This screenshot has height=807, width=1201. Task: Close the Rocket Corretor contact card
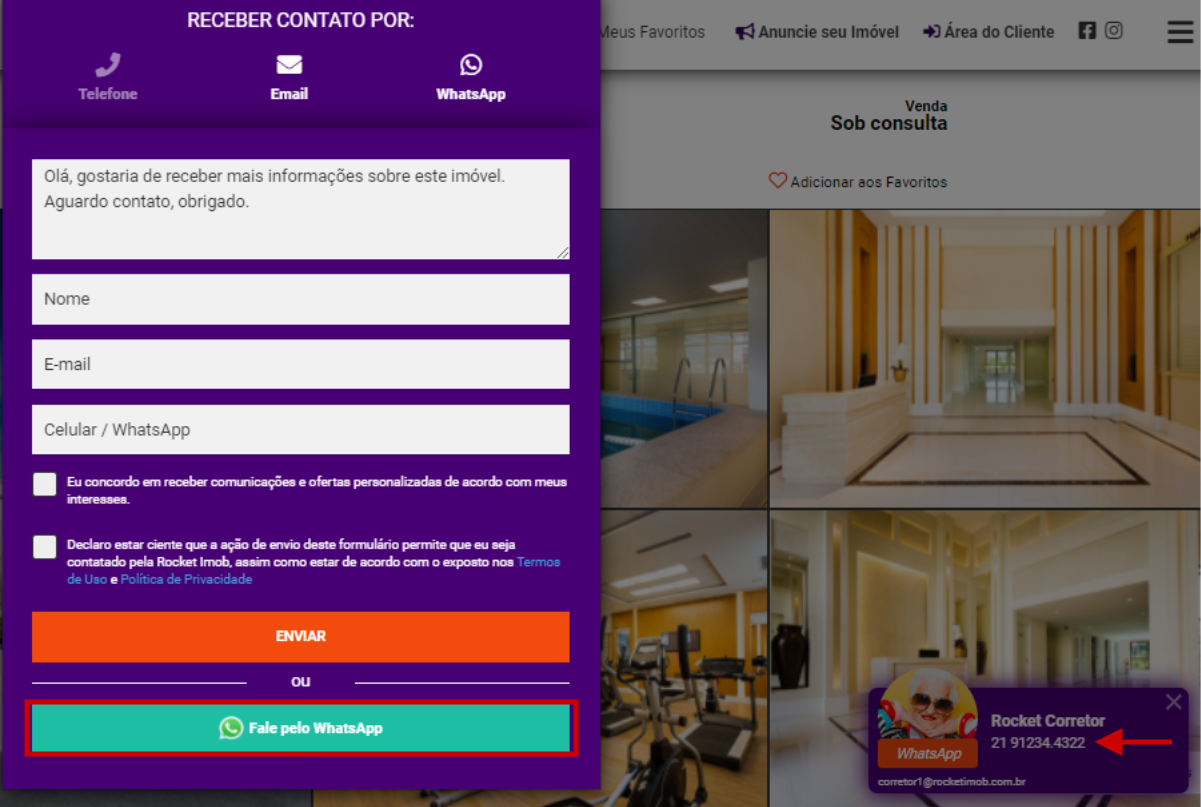coord(1174,702)
